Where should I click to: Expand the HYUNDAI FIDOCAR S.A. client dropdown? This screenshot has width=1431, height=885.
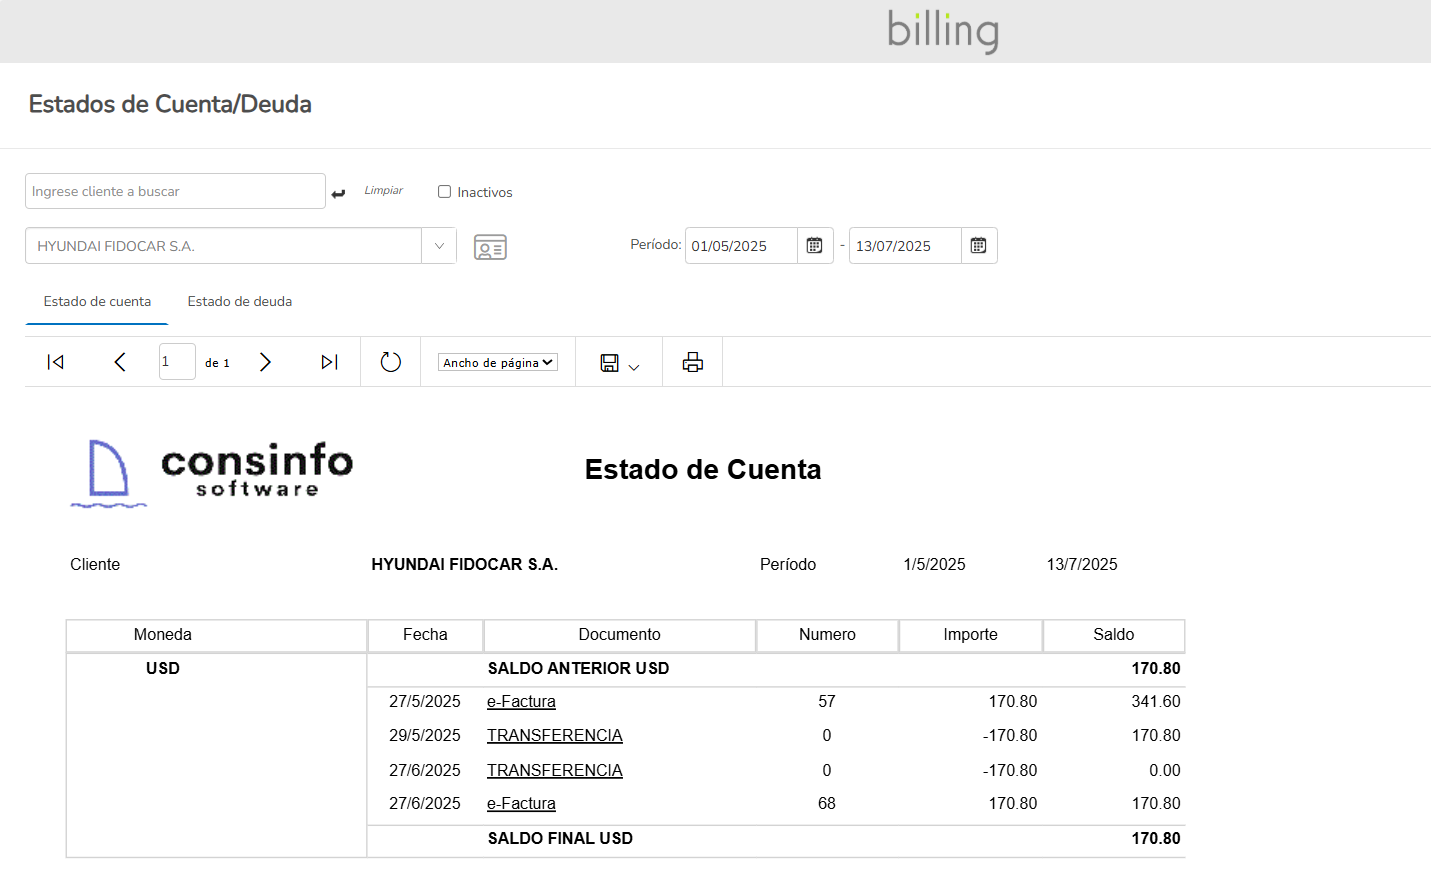(x=439, y=246)
